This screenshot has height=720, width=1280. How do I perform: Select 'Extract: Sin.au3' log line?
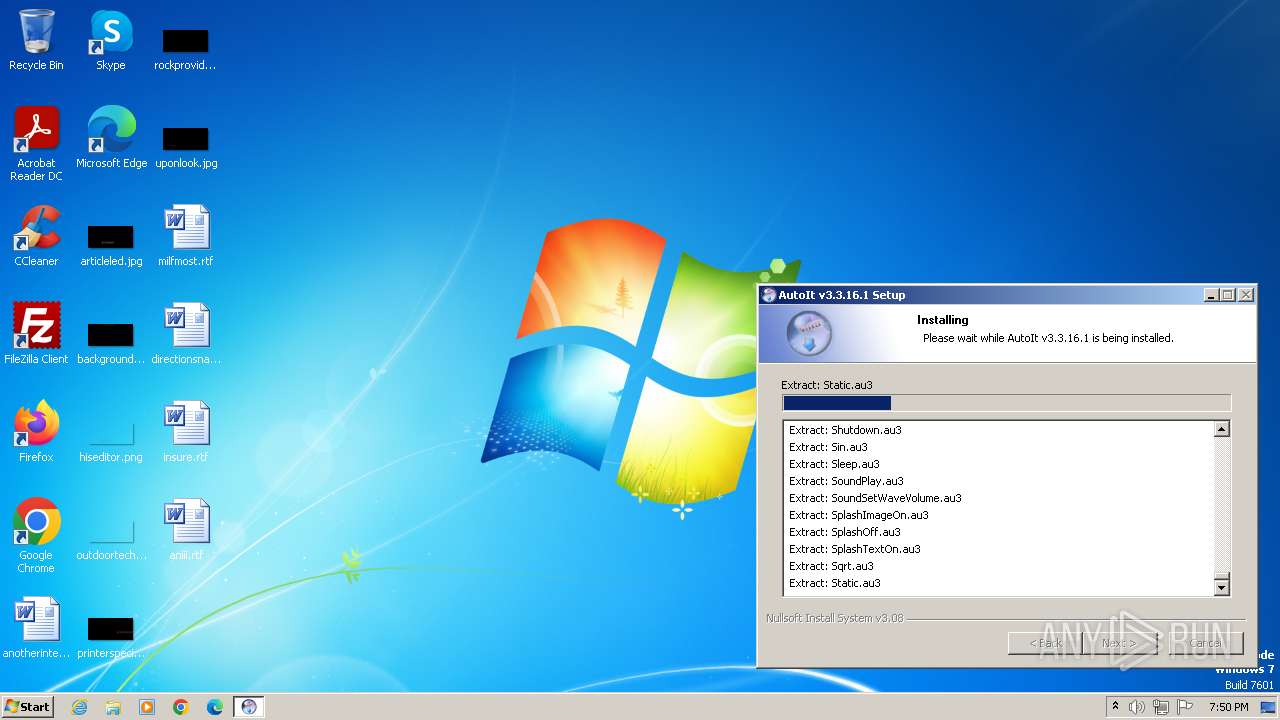tap(828, 447)
